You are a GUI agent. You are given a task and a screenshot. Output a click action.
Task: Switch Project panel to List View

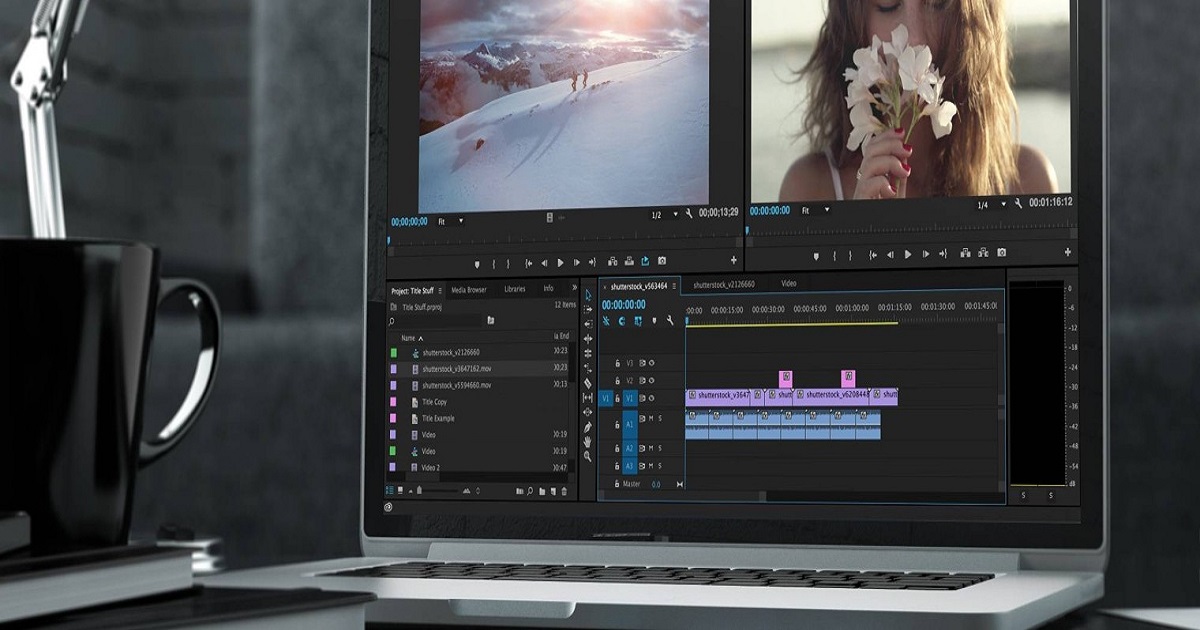[x=390, y=490]
